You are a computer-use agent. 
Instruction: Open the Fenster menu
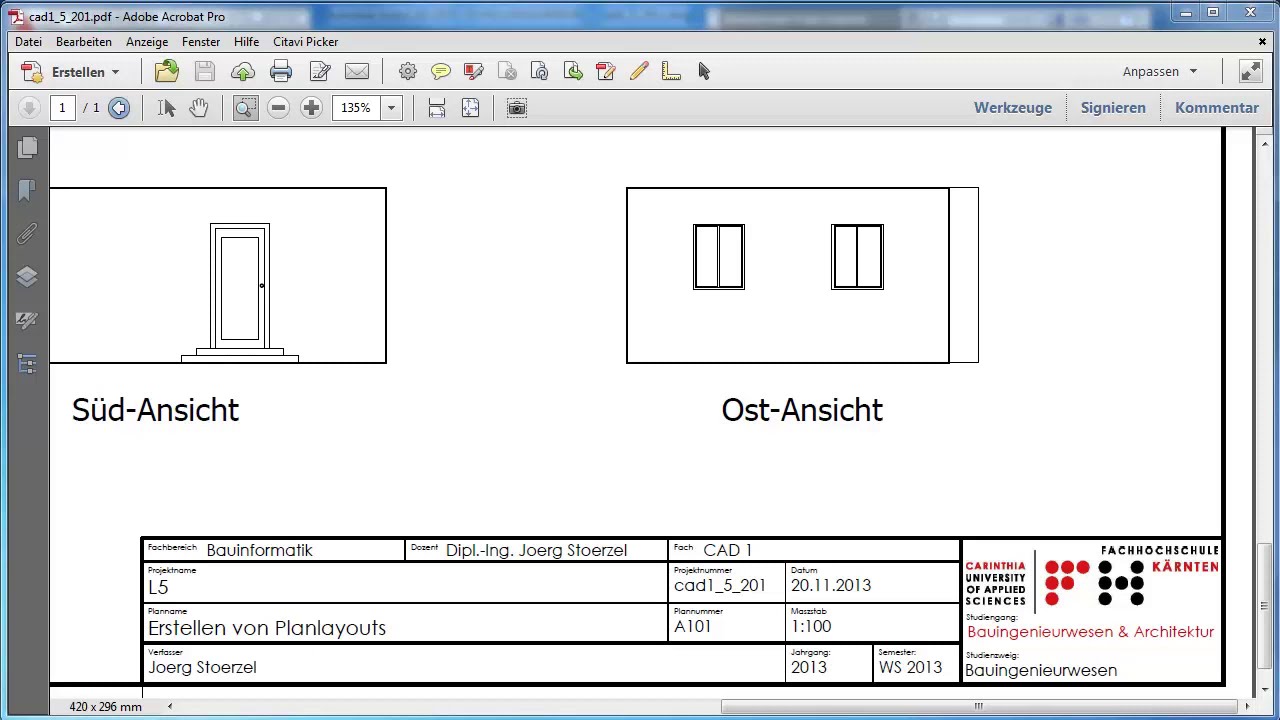pos(201,42)
